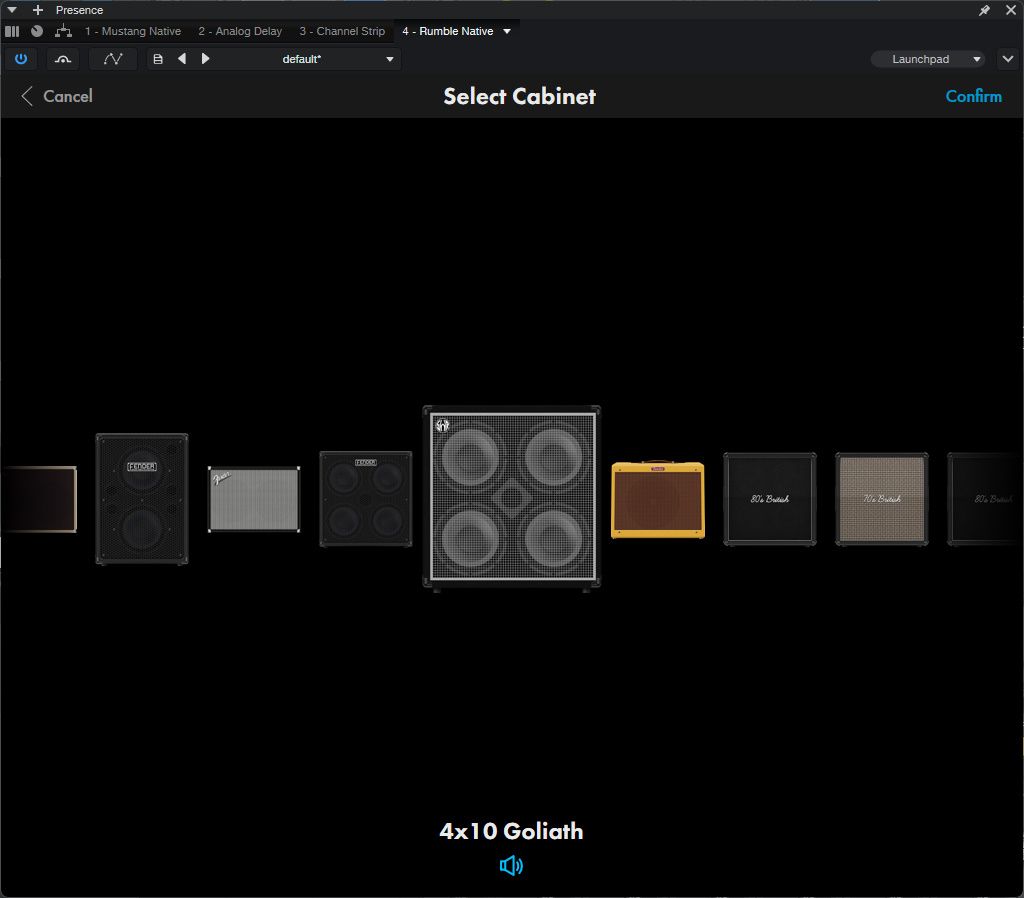Go to next preset arrow
This screenshot has width=1024, height=898.
click(x=206, y=59)
